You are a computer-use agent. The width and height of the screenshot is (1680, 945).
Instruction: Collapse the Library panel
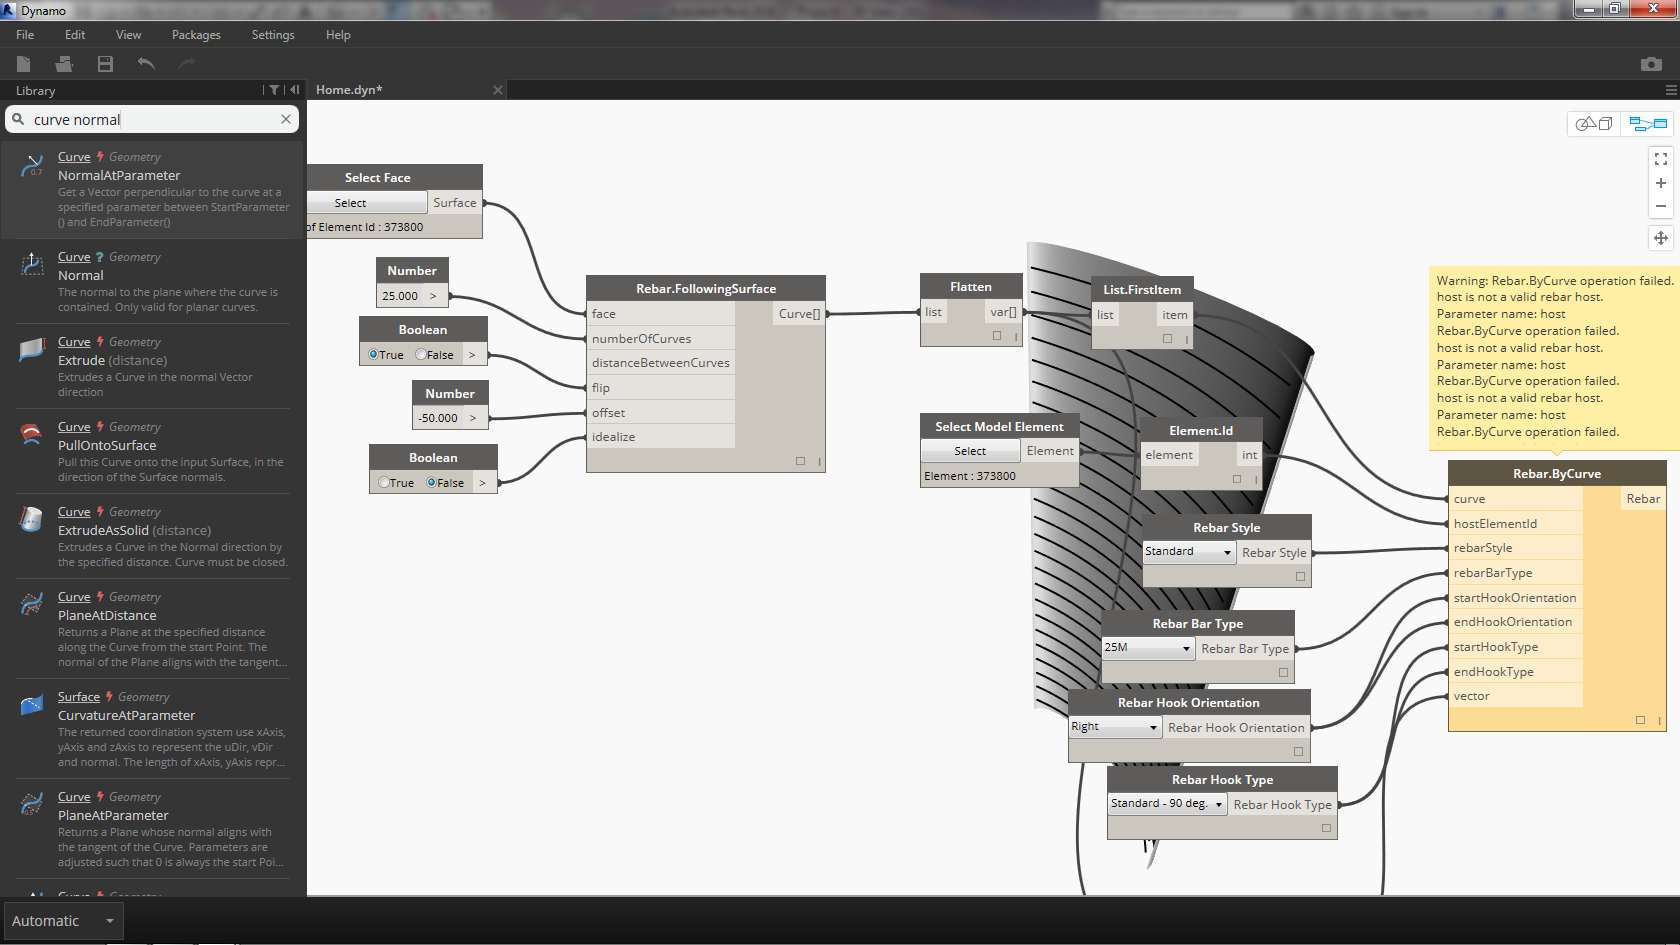pyautogui.click(x=294, y=90)
